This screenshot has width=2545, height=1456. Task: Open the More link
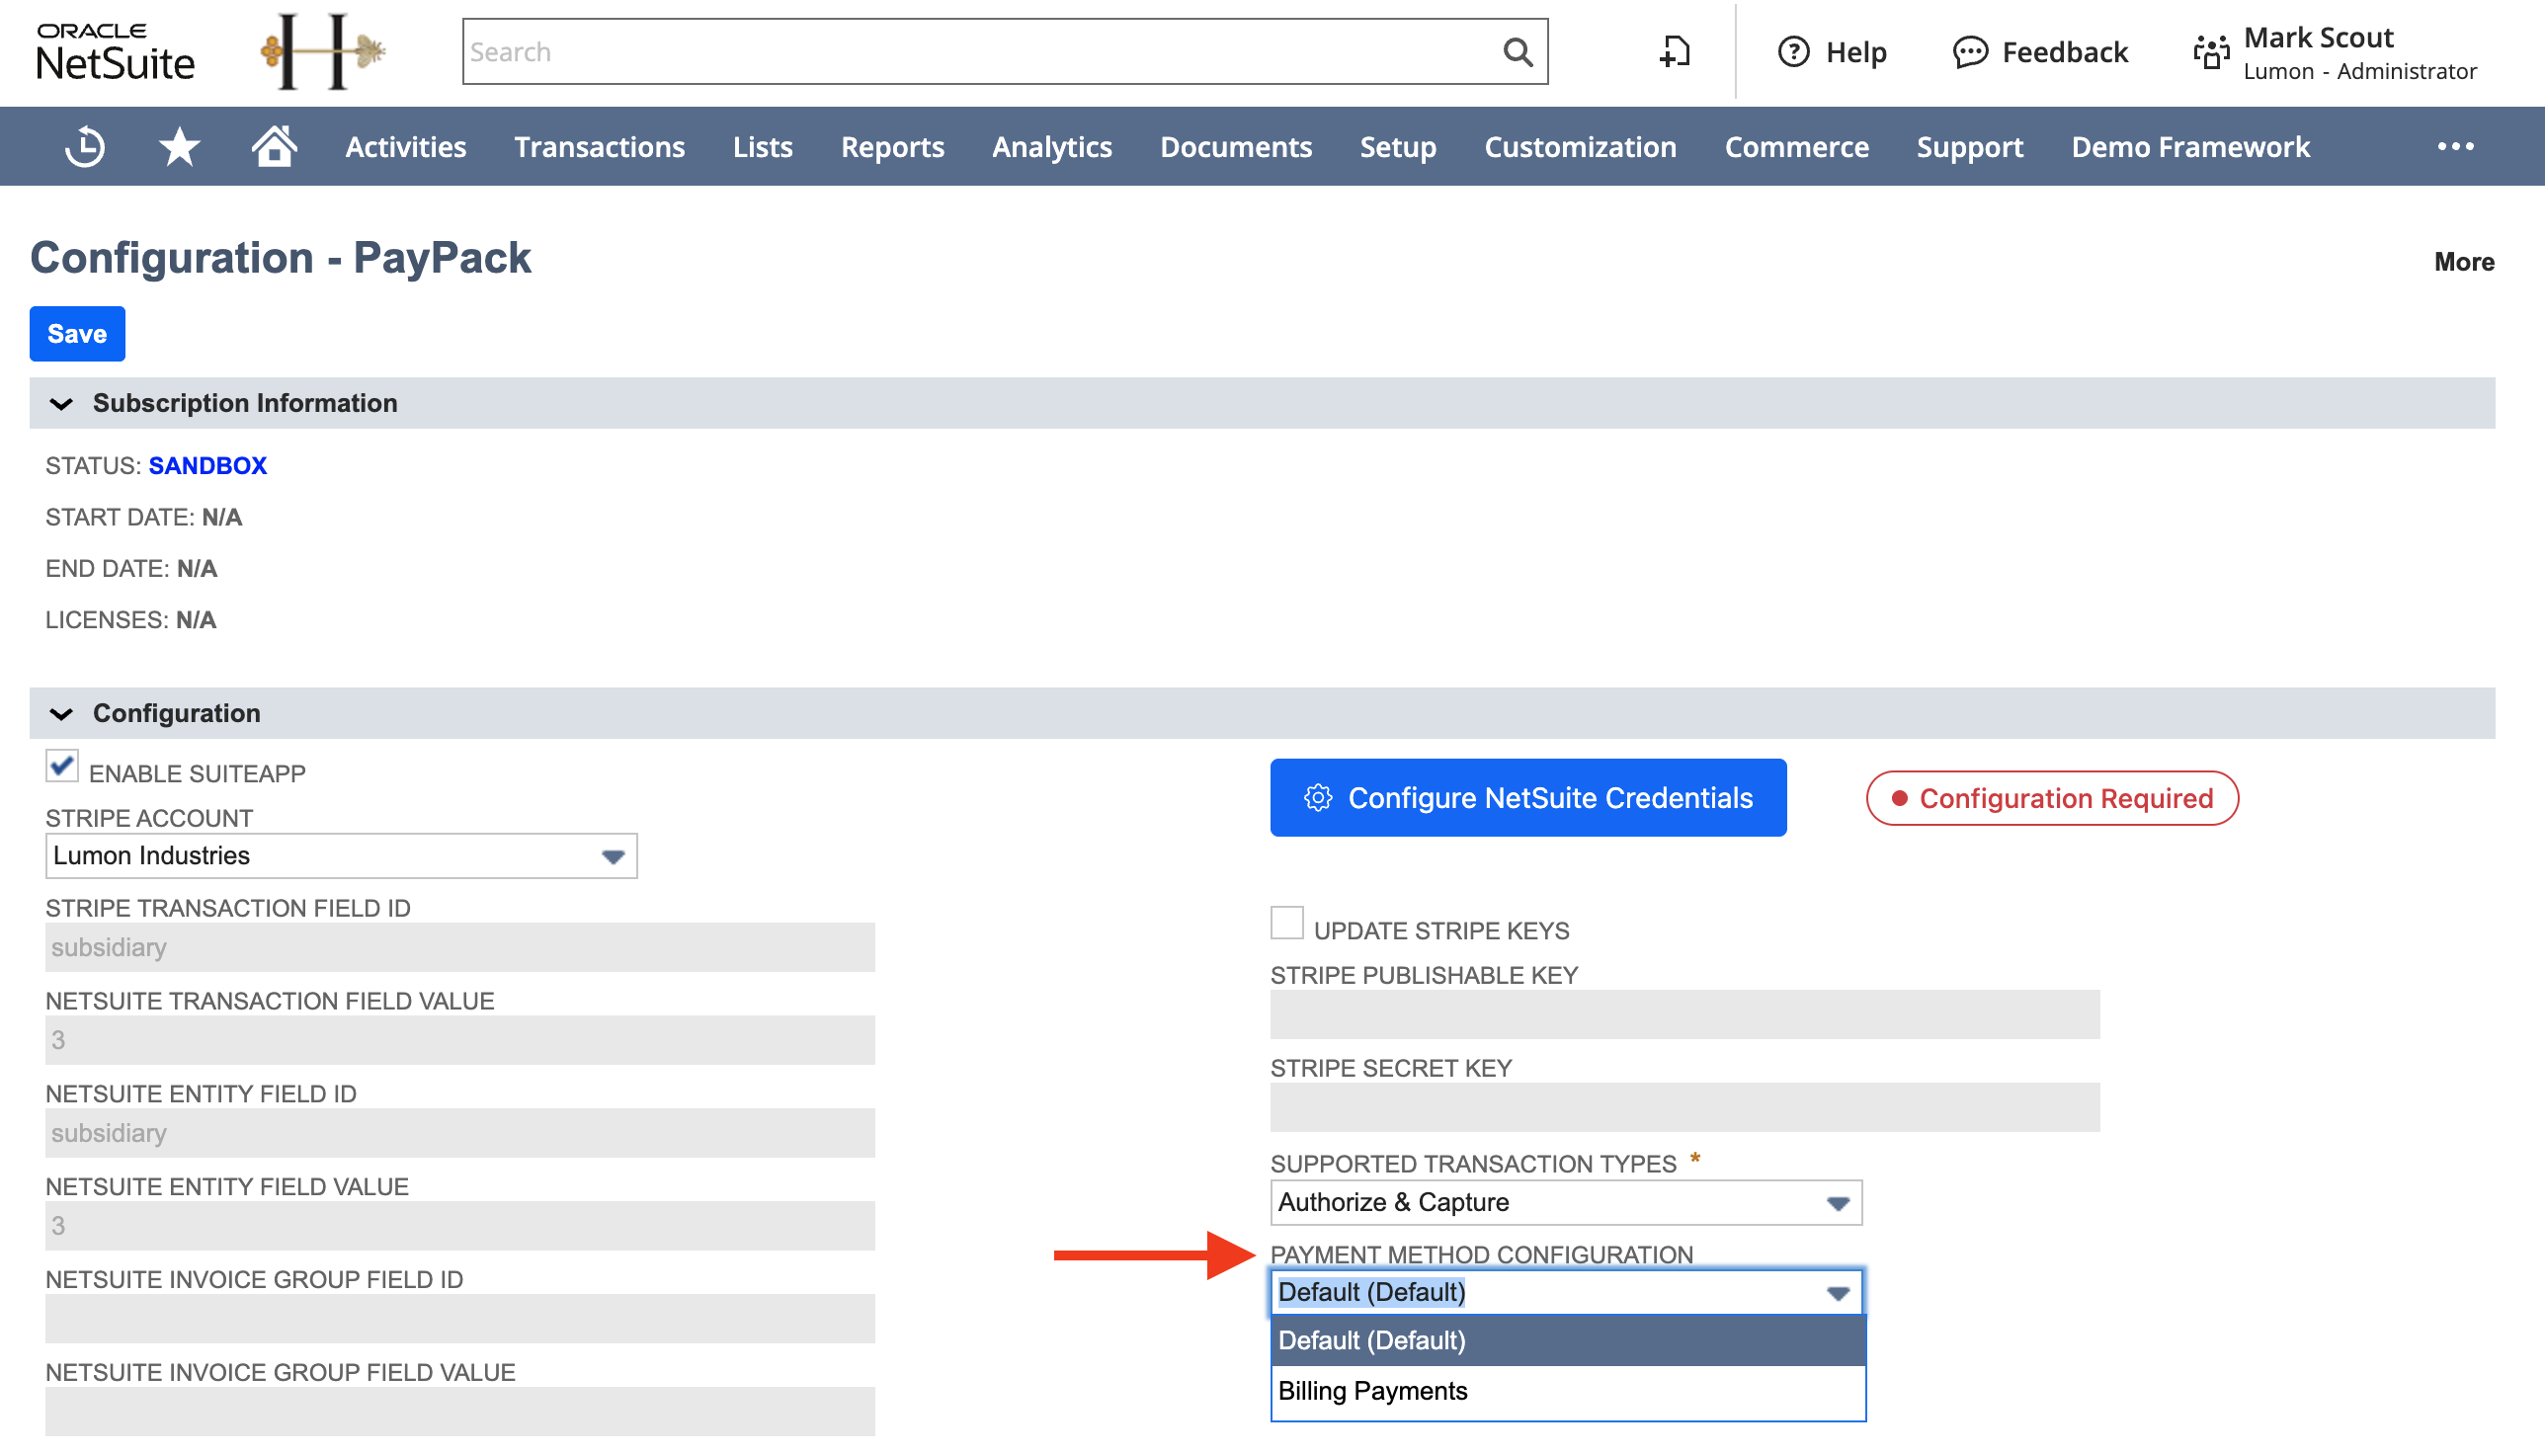coord(2464,262)
